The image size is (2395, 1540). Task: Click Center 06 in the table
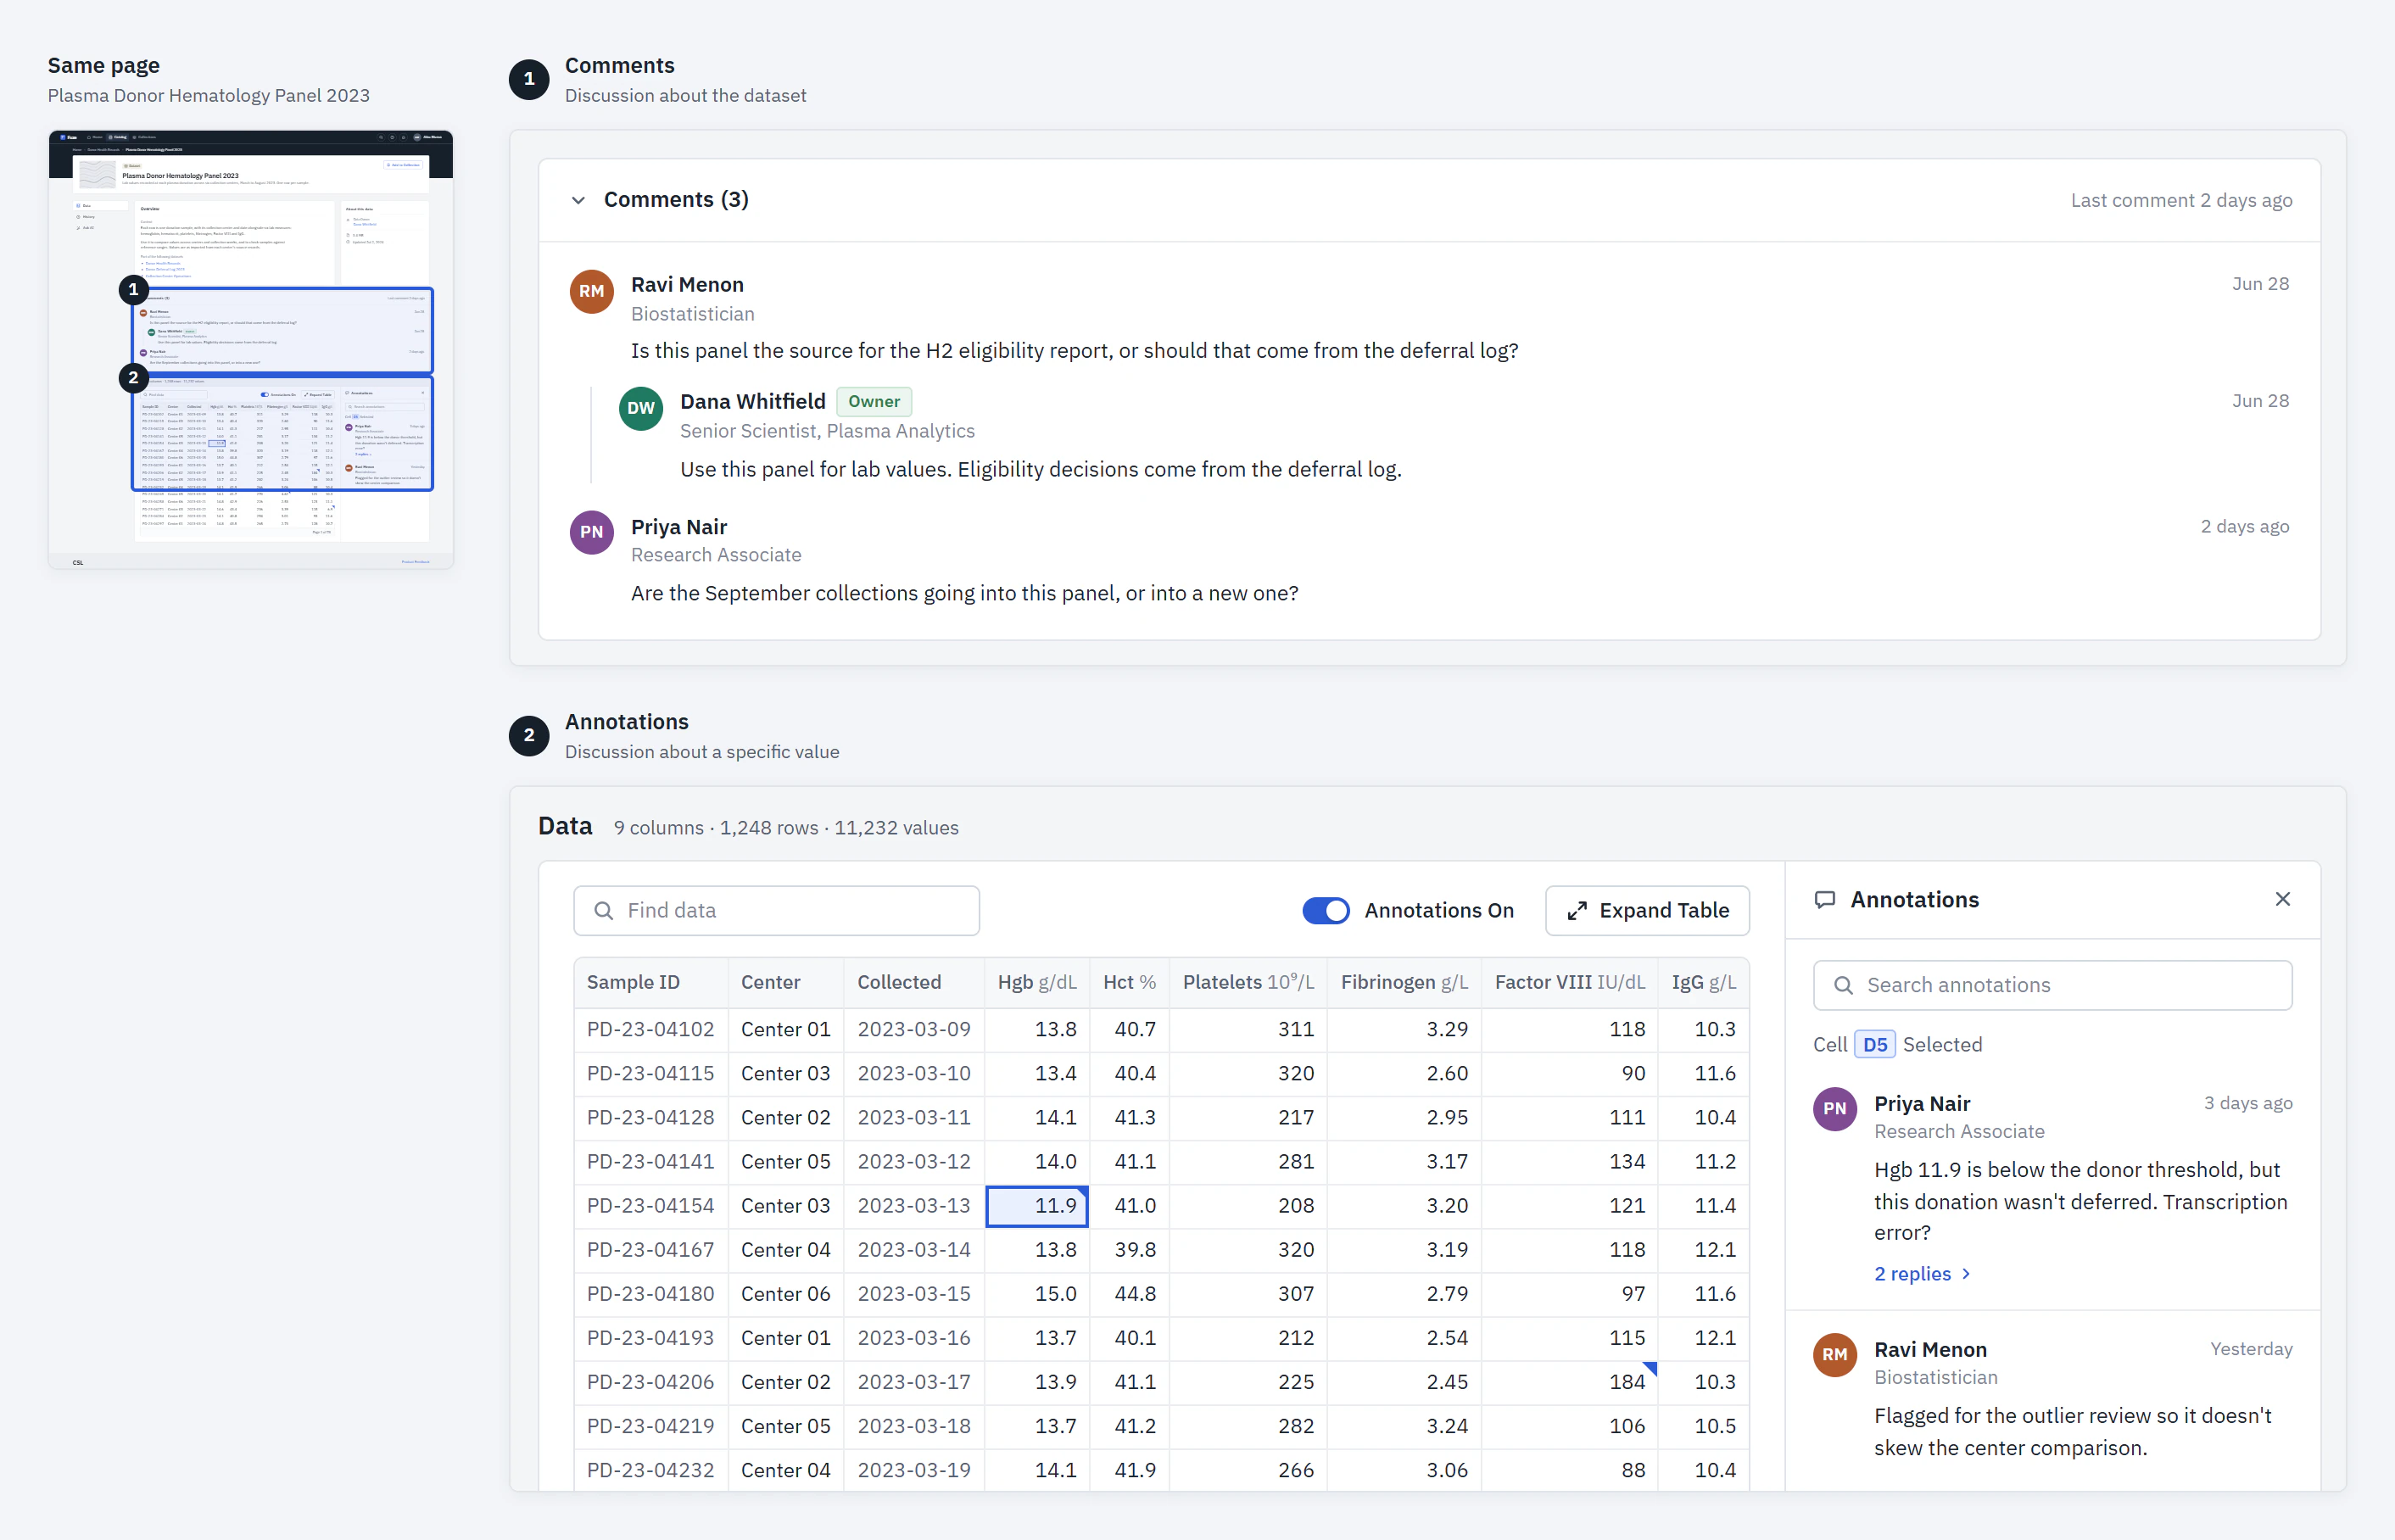[x=785, y=1293]
